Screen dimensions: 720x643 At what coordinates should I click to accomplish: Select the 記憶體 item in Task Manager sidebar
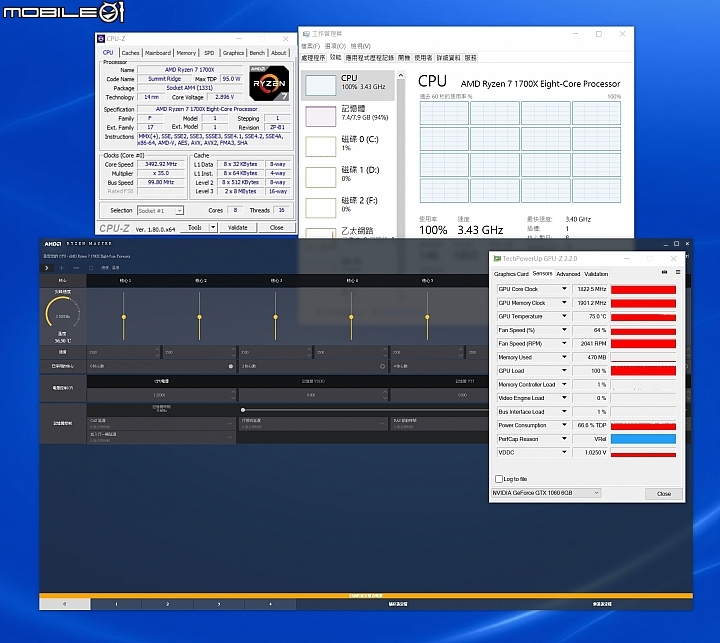pos(348,114)
